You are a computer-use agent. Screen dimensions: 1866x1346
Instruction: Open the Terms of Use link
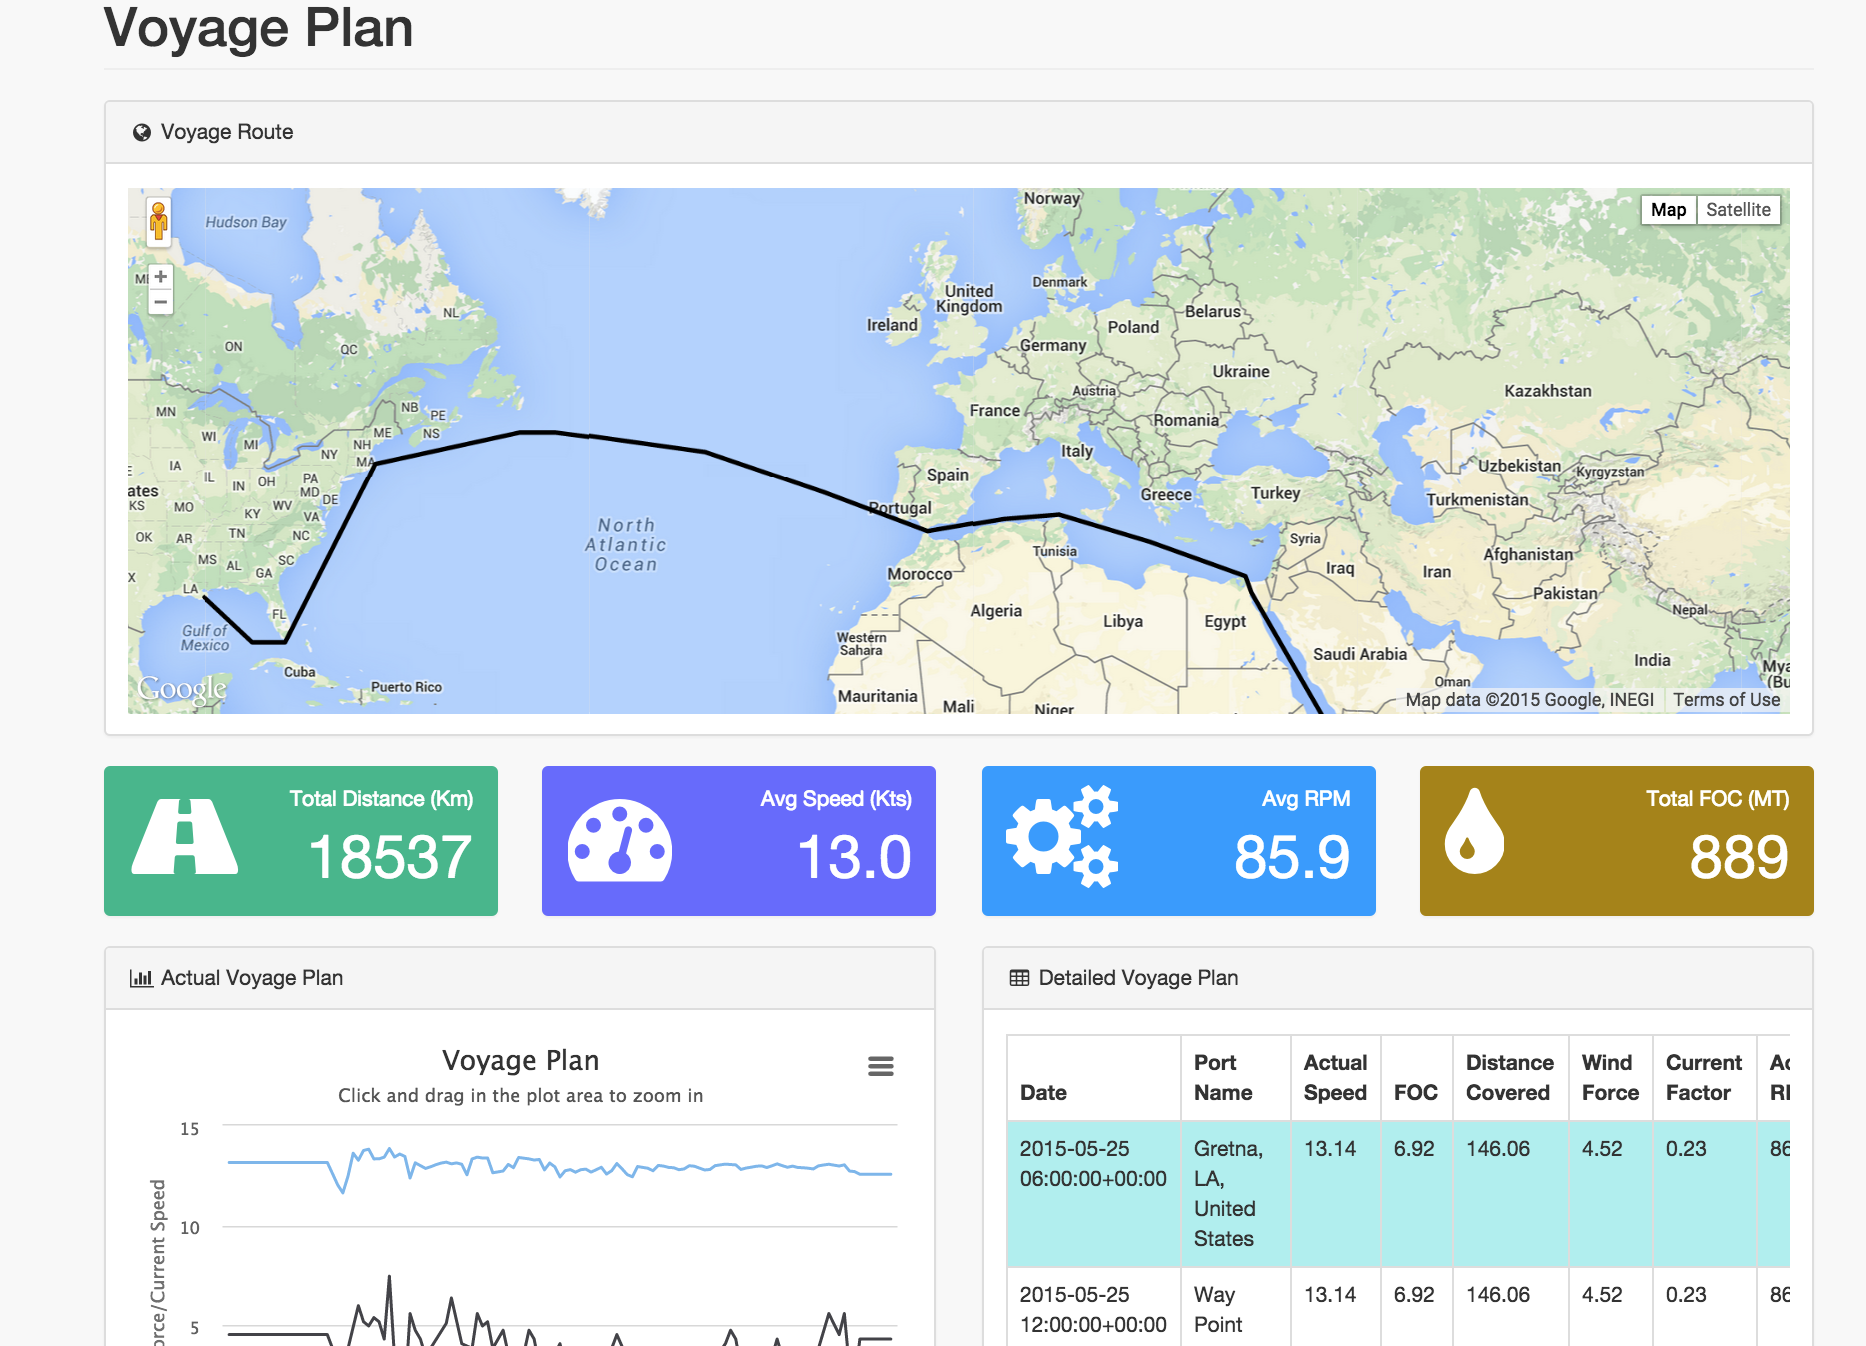tap(1727, 700)
